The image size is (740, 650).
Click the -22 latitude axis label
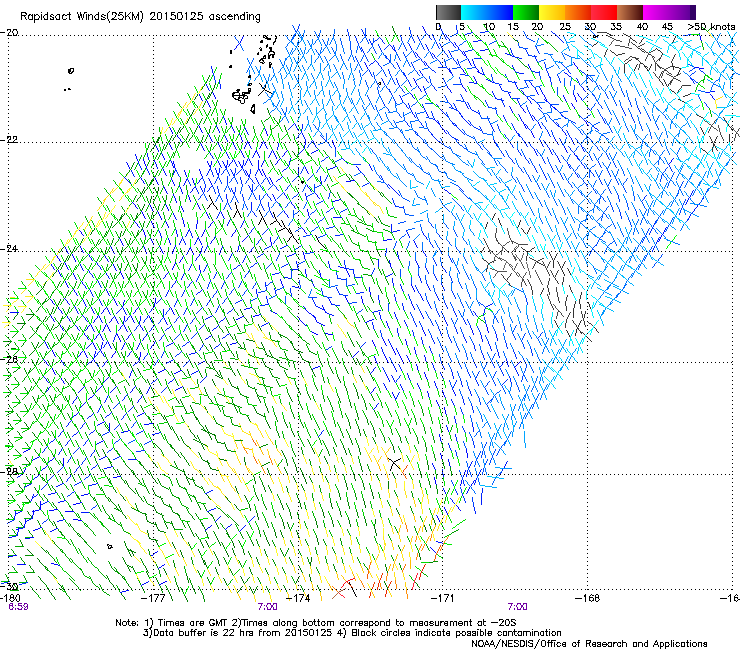(x=9, y=140)
